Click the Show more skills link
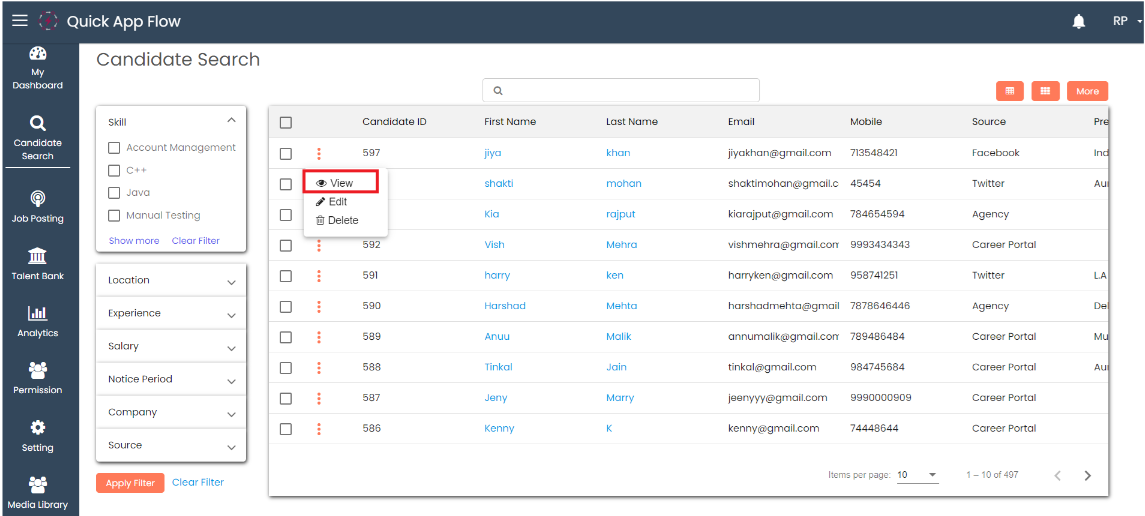1145x516 pixels. 134,241
